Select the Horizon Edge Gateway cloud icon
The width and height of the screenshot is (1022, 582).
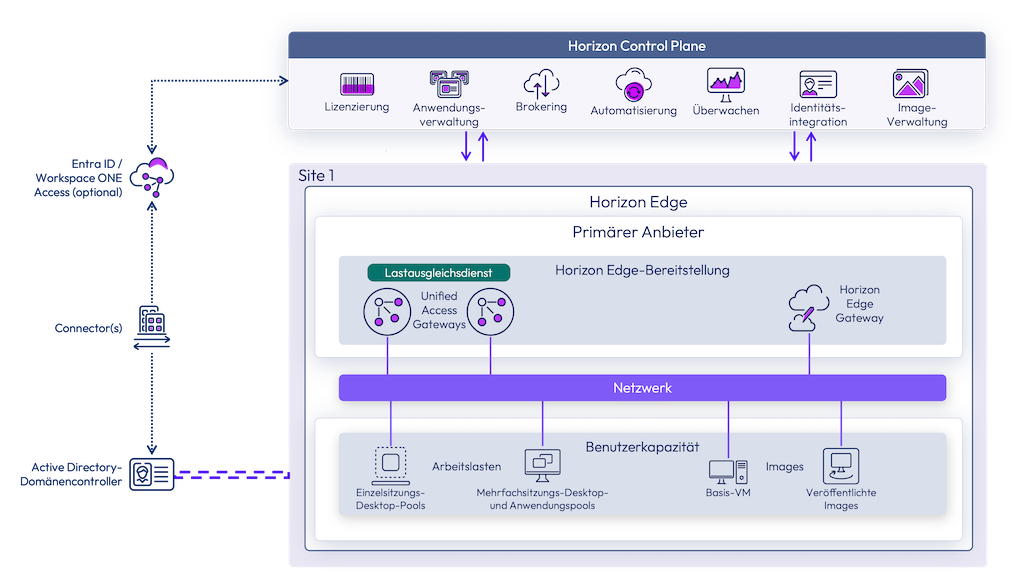[x=809, y=308]
